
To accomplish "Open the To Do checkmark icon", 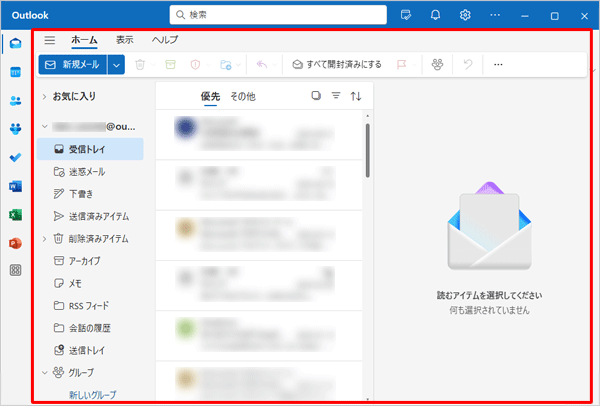I will [x=15, y=157].
